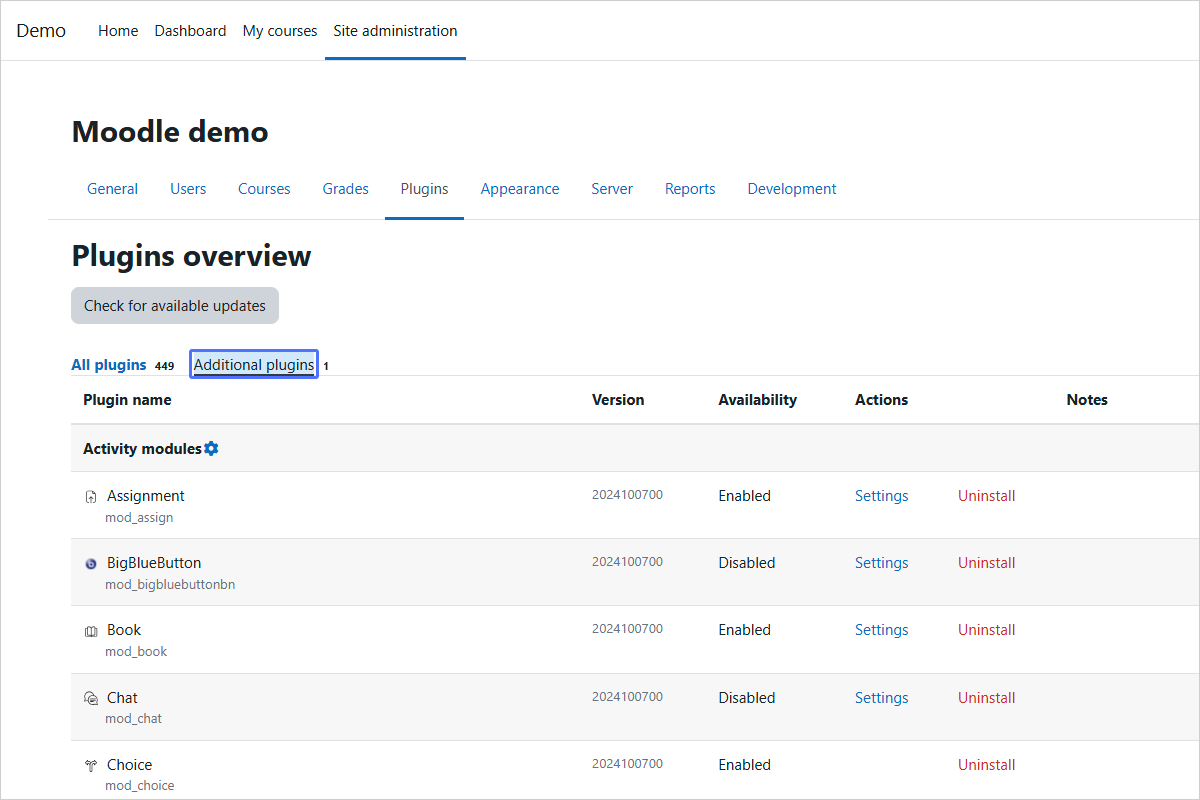Click the Book plugin name
The height and width of the screenshot is (800, 1200).
(x=124, y=630)
